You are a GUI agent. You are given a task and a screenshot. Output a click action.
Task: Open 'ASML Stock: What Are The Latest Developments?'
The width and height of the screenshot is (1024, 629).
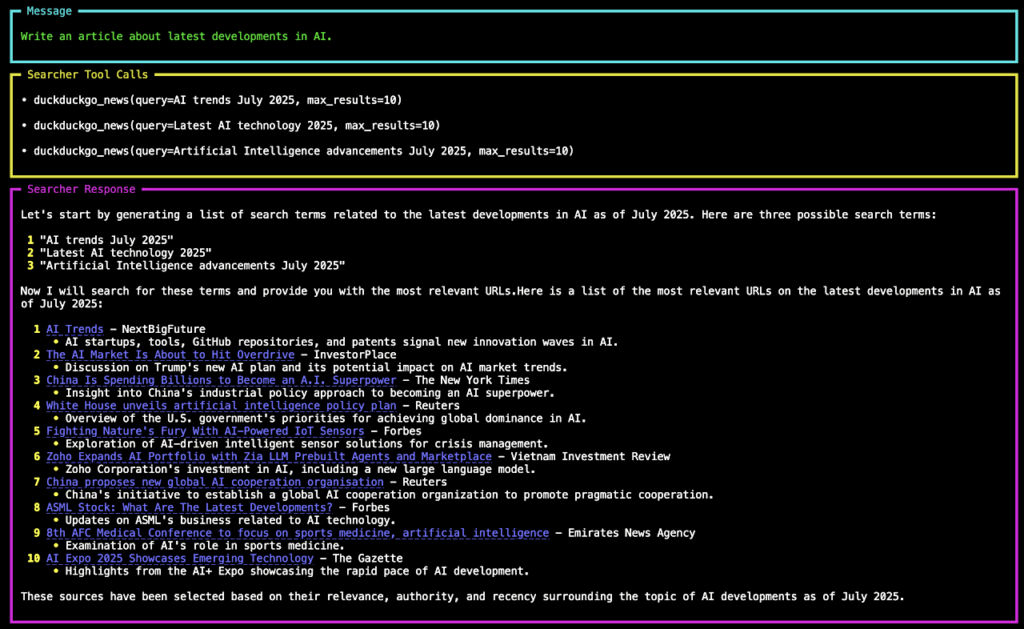pos(189,508)
